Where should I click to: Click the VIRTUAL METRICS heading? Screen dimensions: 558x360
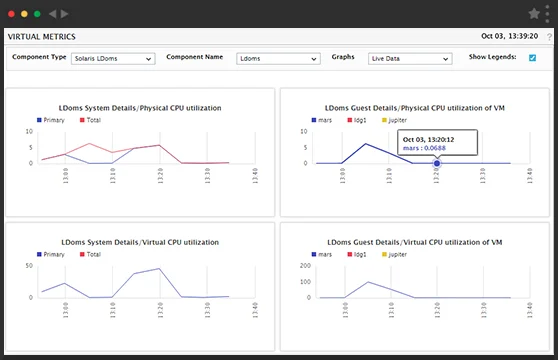pos(42,37)
